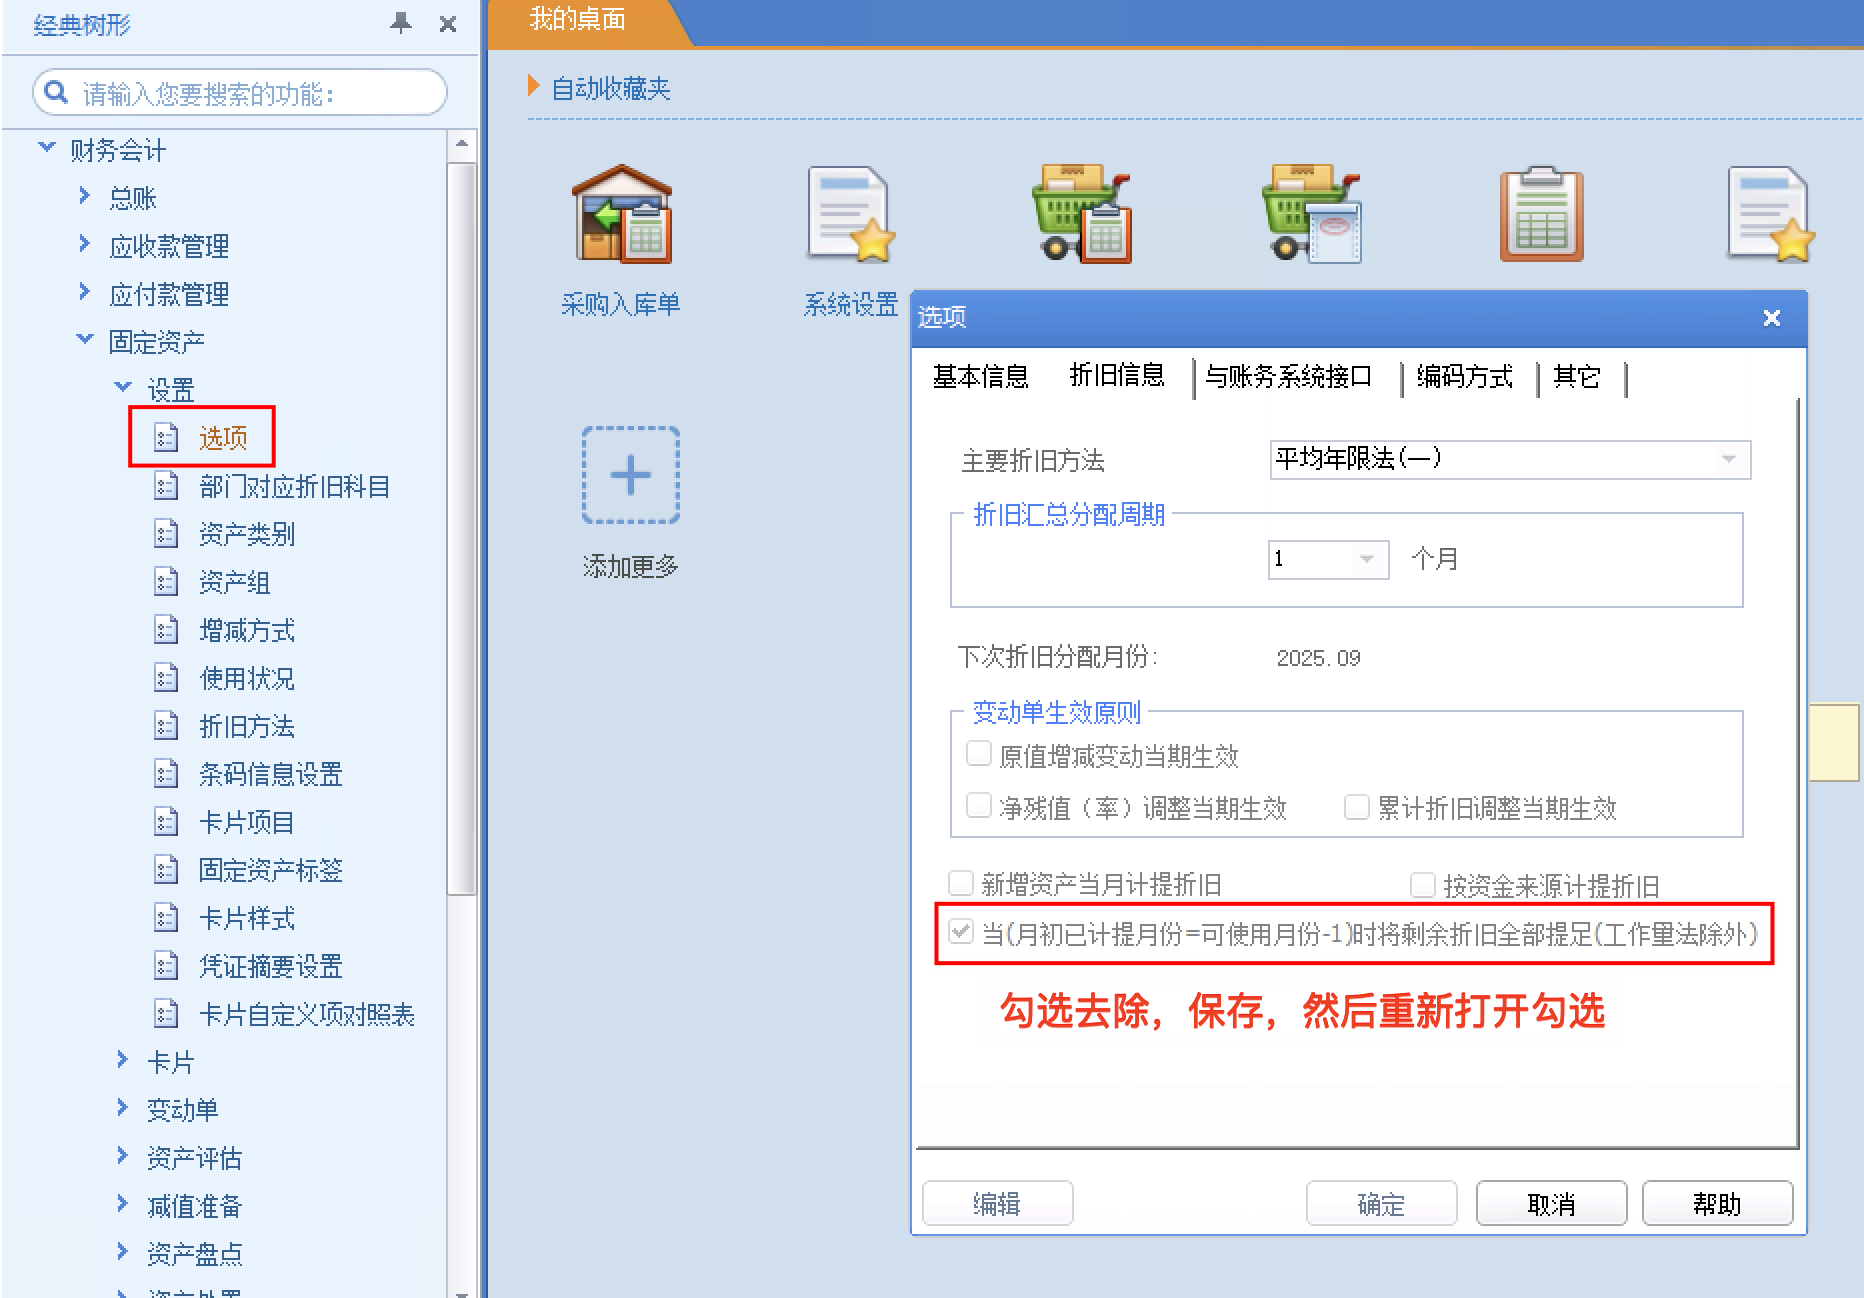Expand the 应收款管理 node

pos(85,243)
